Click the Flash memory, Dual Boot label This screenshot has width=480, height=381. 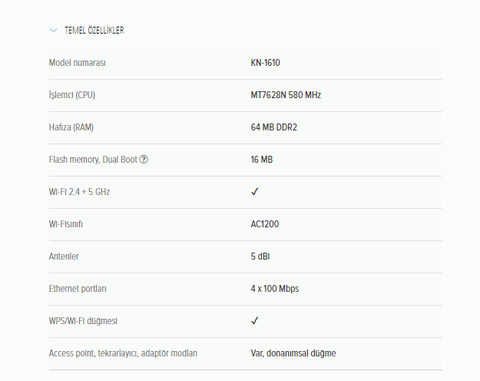[93, 160]
